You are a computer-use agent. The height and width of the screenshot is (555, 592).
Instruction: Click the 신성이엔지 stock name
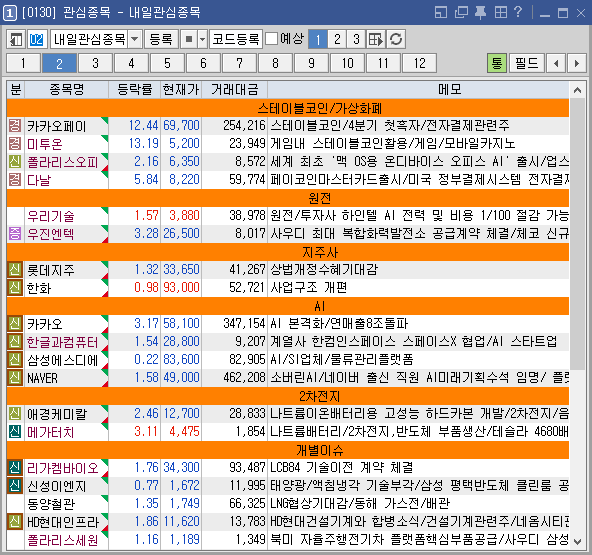(57, 486)
